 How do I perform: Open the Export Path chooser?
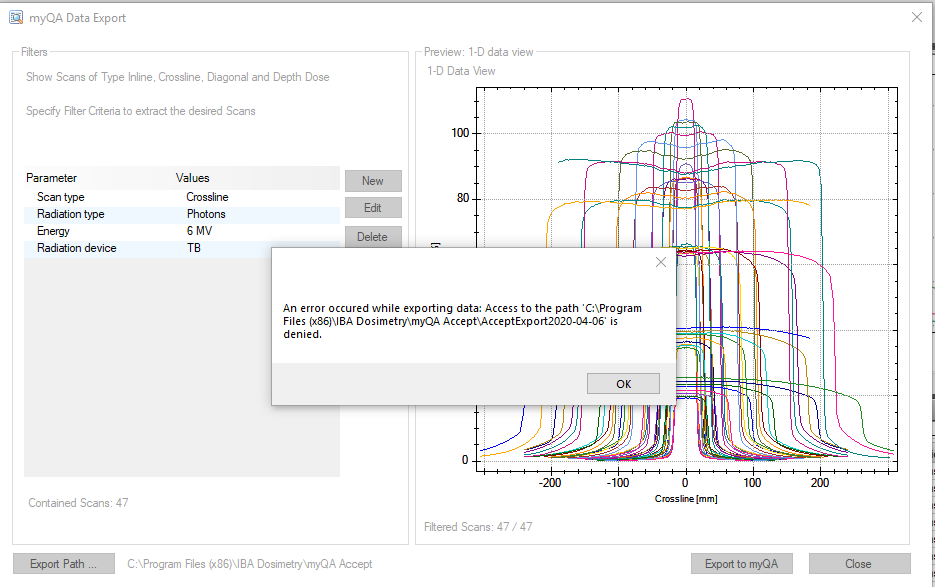pos(64,564)
